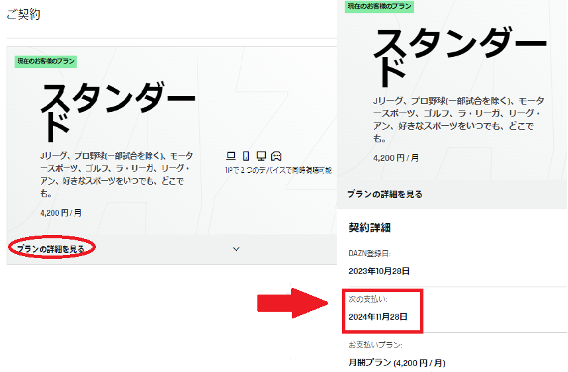Screen dimensions: 568x372
Task: Click the '次の支払い:' label
Action: [x=368, y=299]
